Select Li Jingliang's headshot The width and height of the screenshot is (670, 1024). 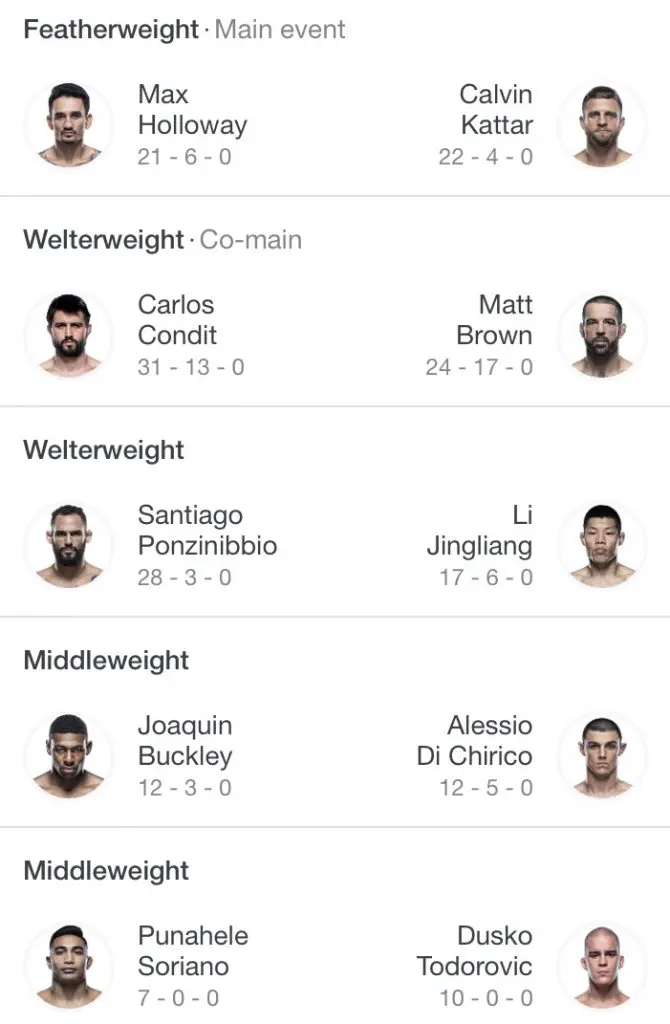[x=601, y=546]
